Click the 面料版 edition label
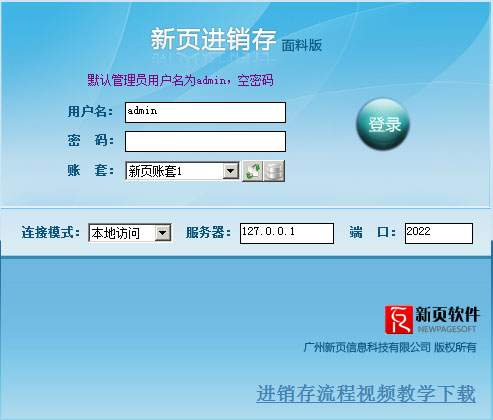The height and width of the screenshot is (420, 493). [302, 45]
